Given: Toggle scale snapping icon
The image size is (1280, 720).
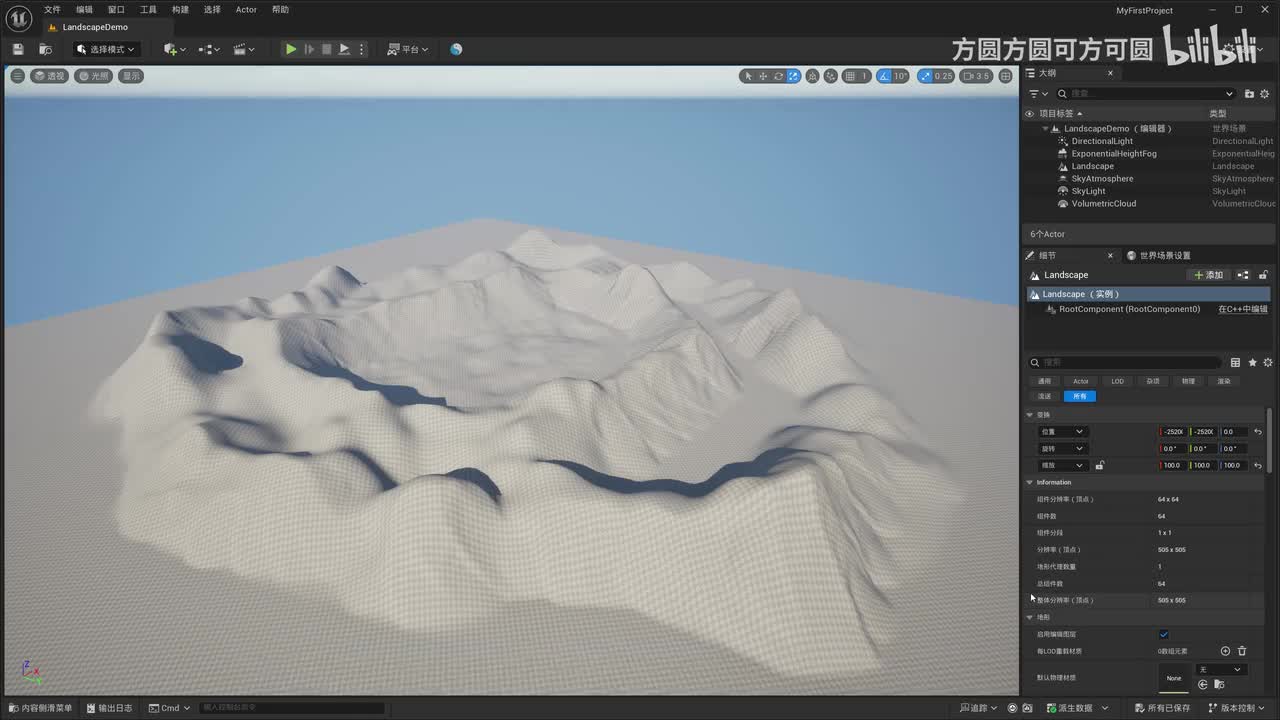Looking at the screenshot, I should tap(925, 76).
